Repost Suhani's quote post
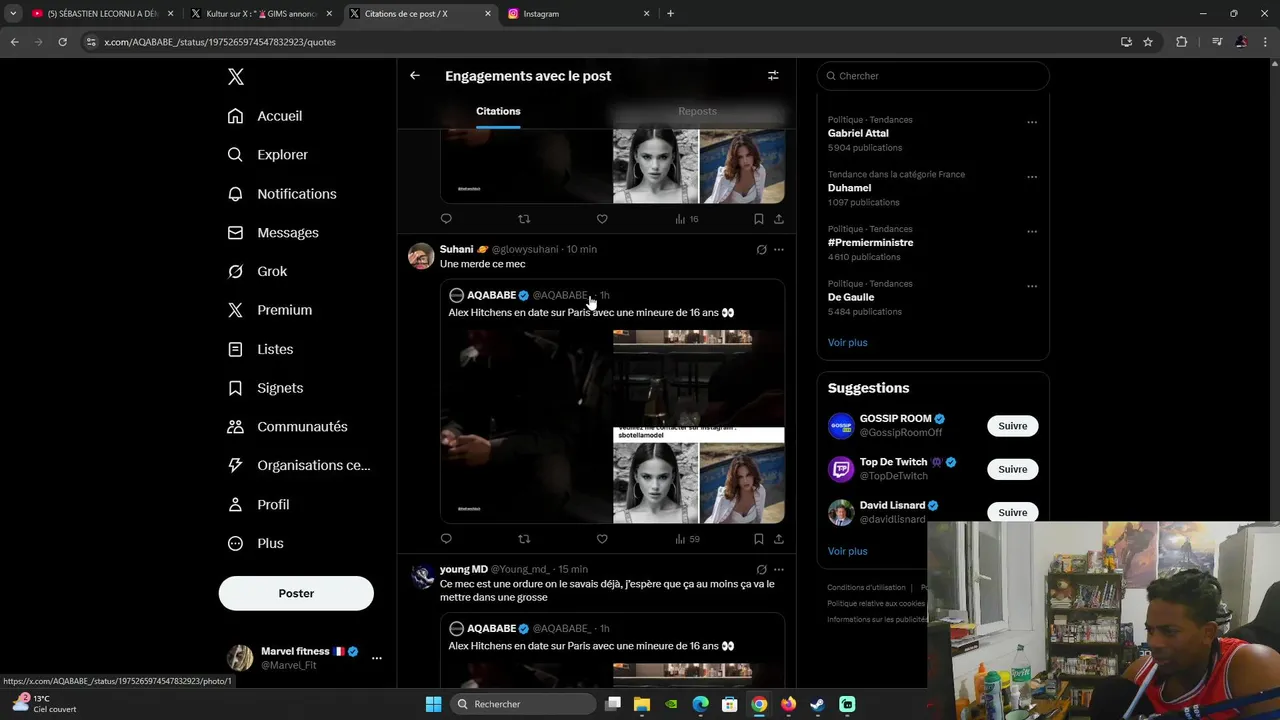Screen dimensions: 1280x720 tap(524, 539)
